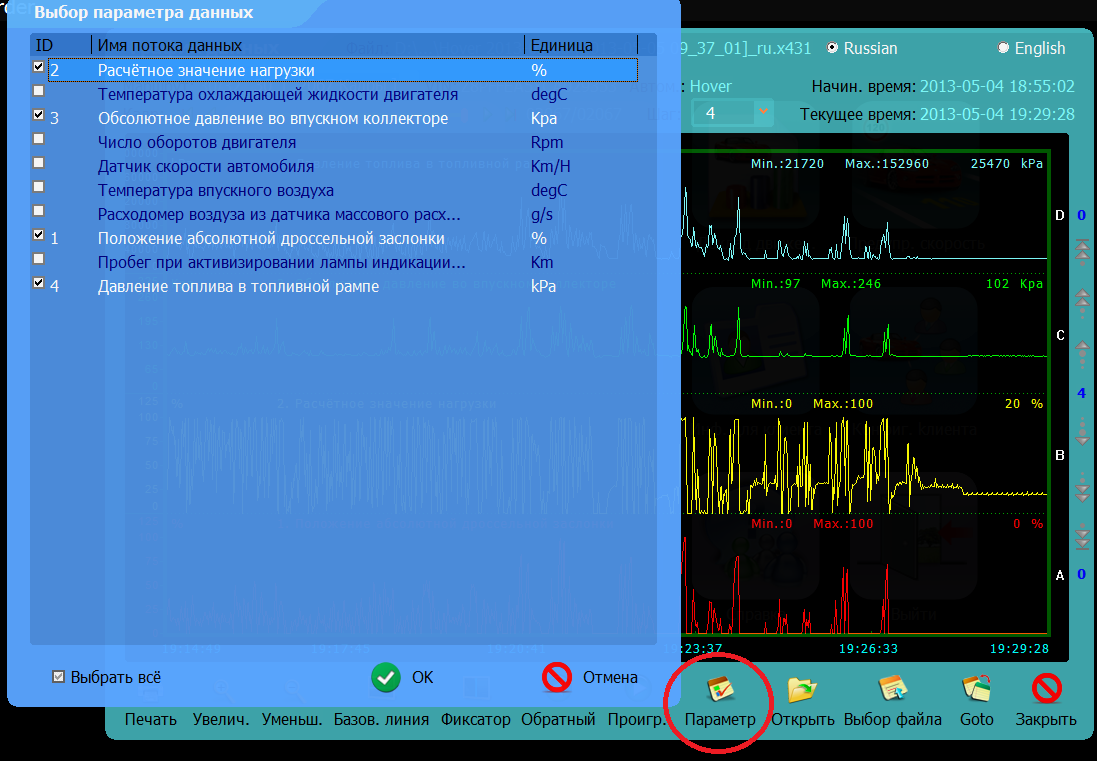This screenshot has width=1097, height=761.
Task: Click the Km/H unit cell
Action: point(549,166)
